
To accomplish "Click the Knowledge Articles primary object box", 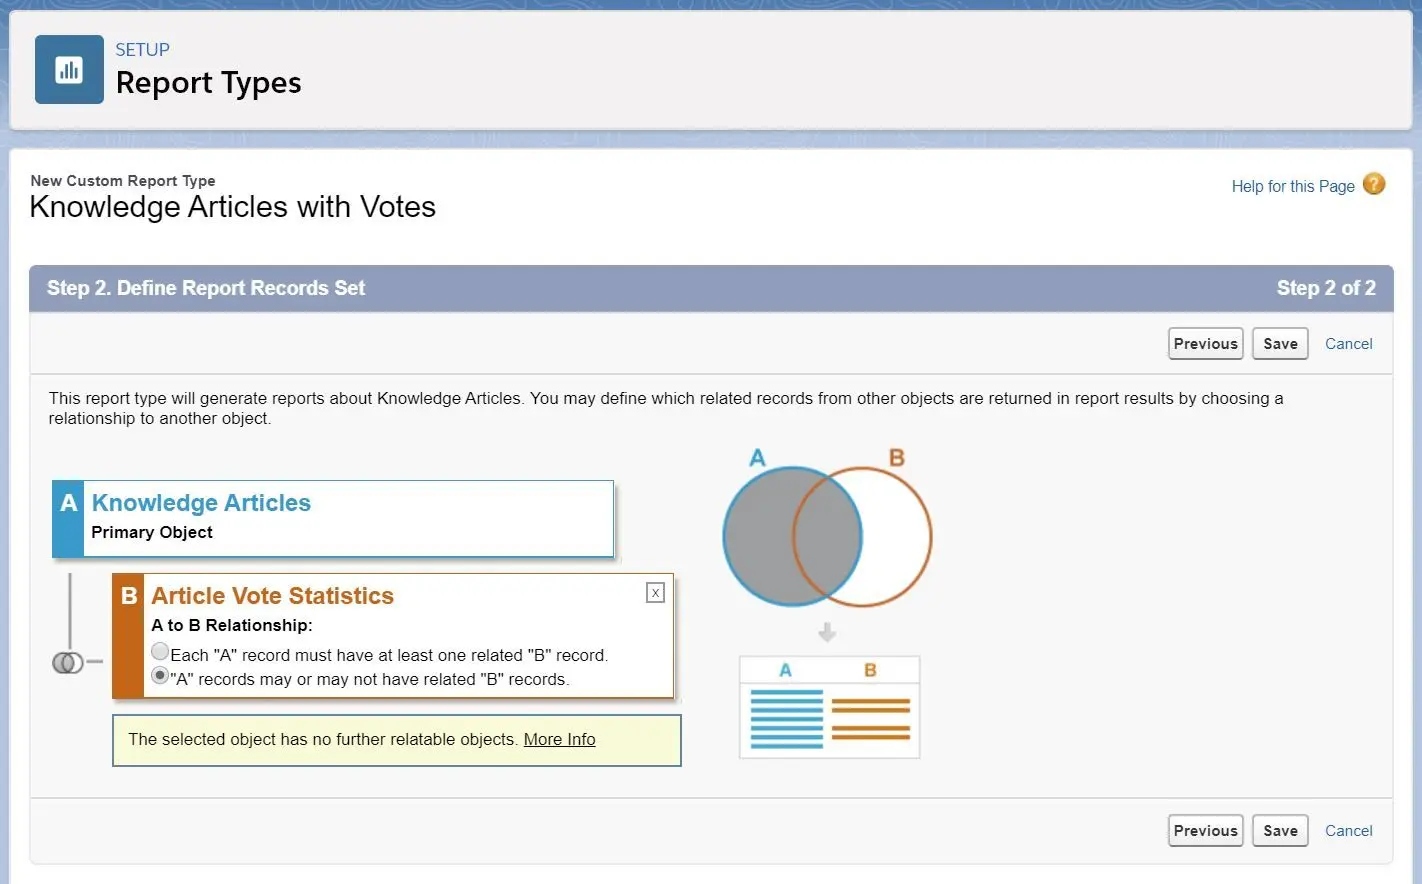I will (x=333, y=518).
